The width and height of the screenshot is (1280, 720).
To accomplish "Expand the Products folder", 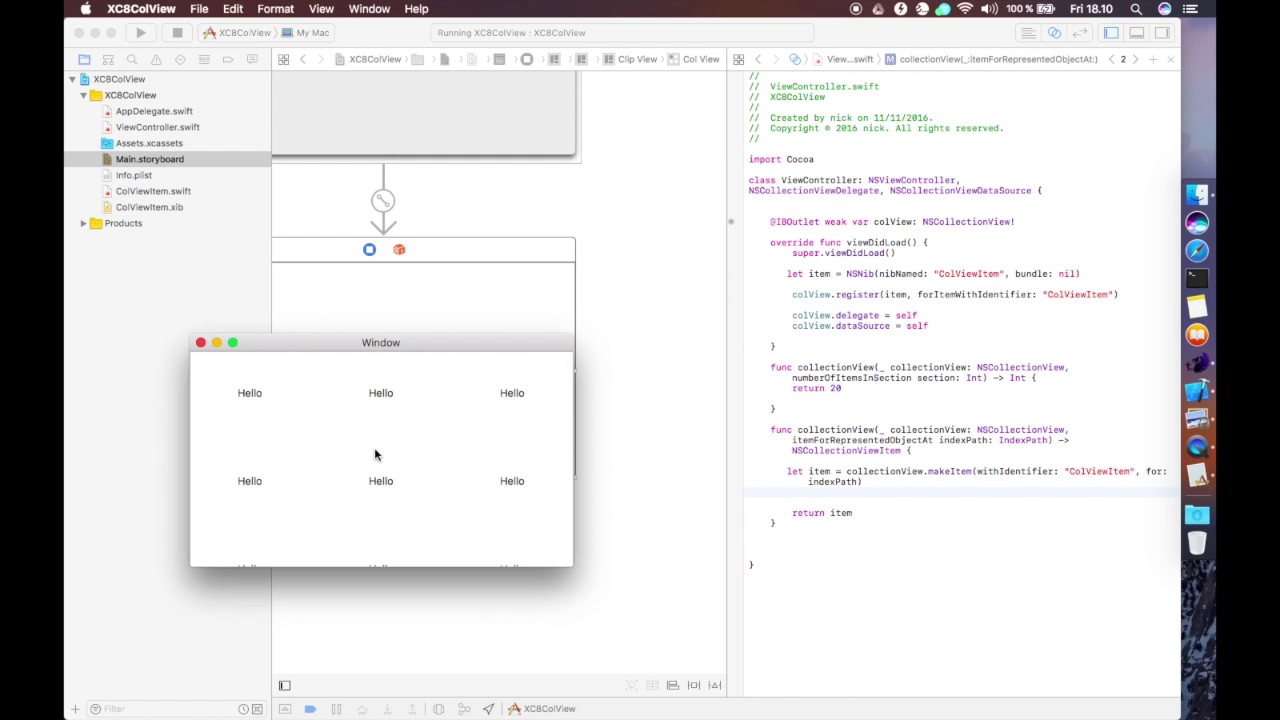I will [x=84, y=223].
